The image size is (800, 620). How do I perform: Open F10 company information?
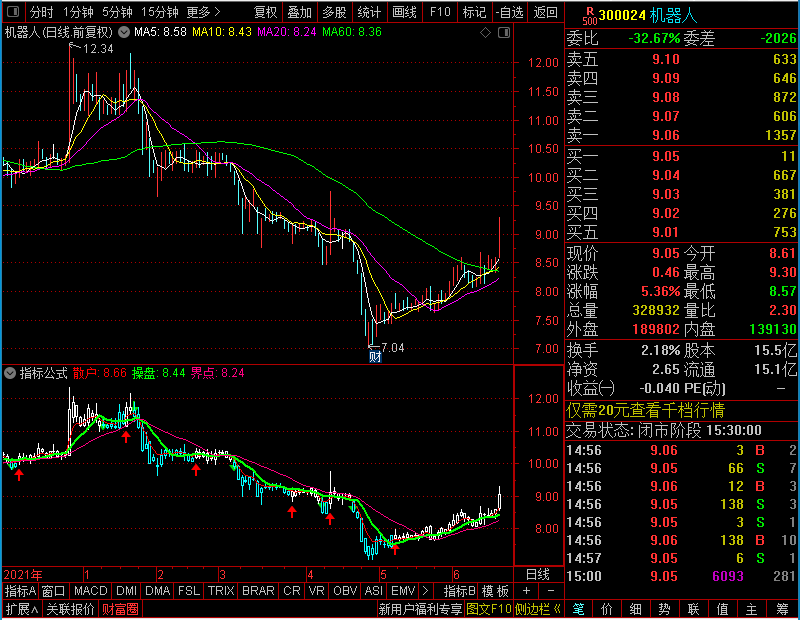[440, 12]
